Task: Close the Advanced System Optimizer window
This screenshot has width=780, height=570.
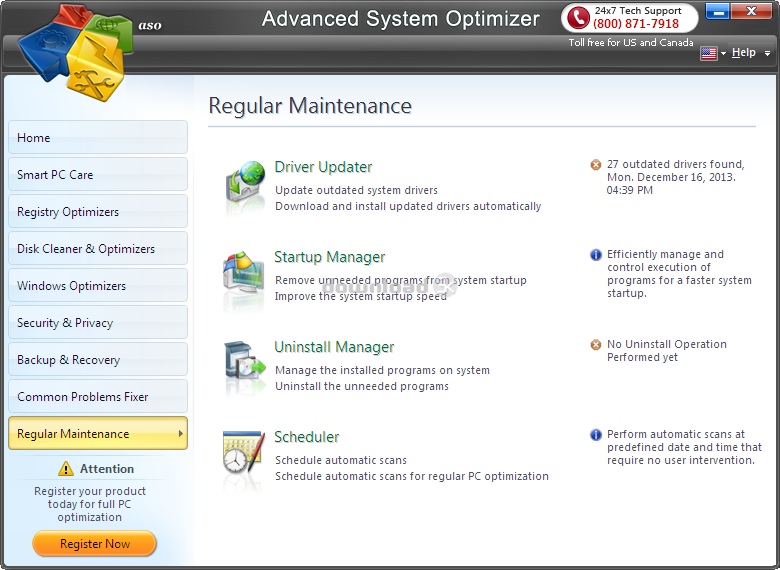Action: click(x=751, y=11)
